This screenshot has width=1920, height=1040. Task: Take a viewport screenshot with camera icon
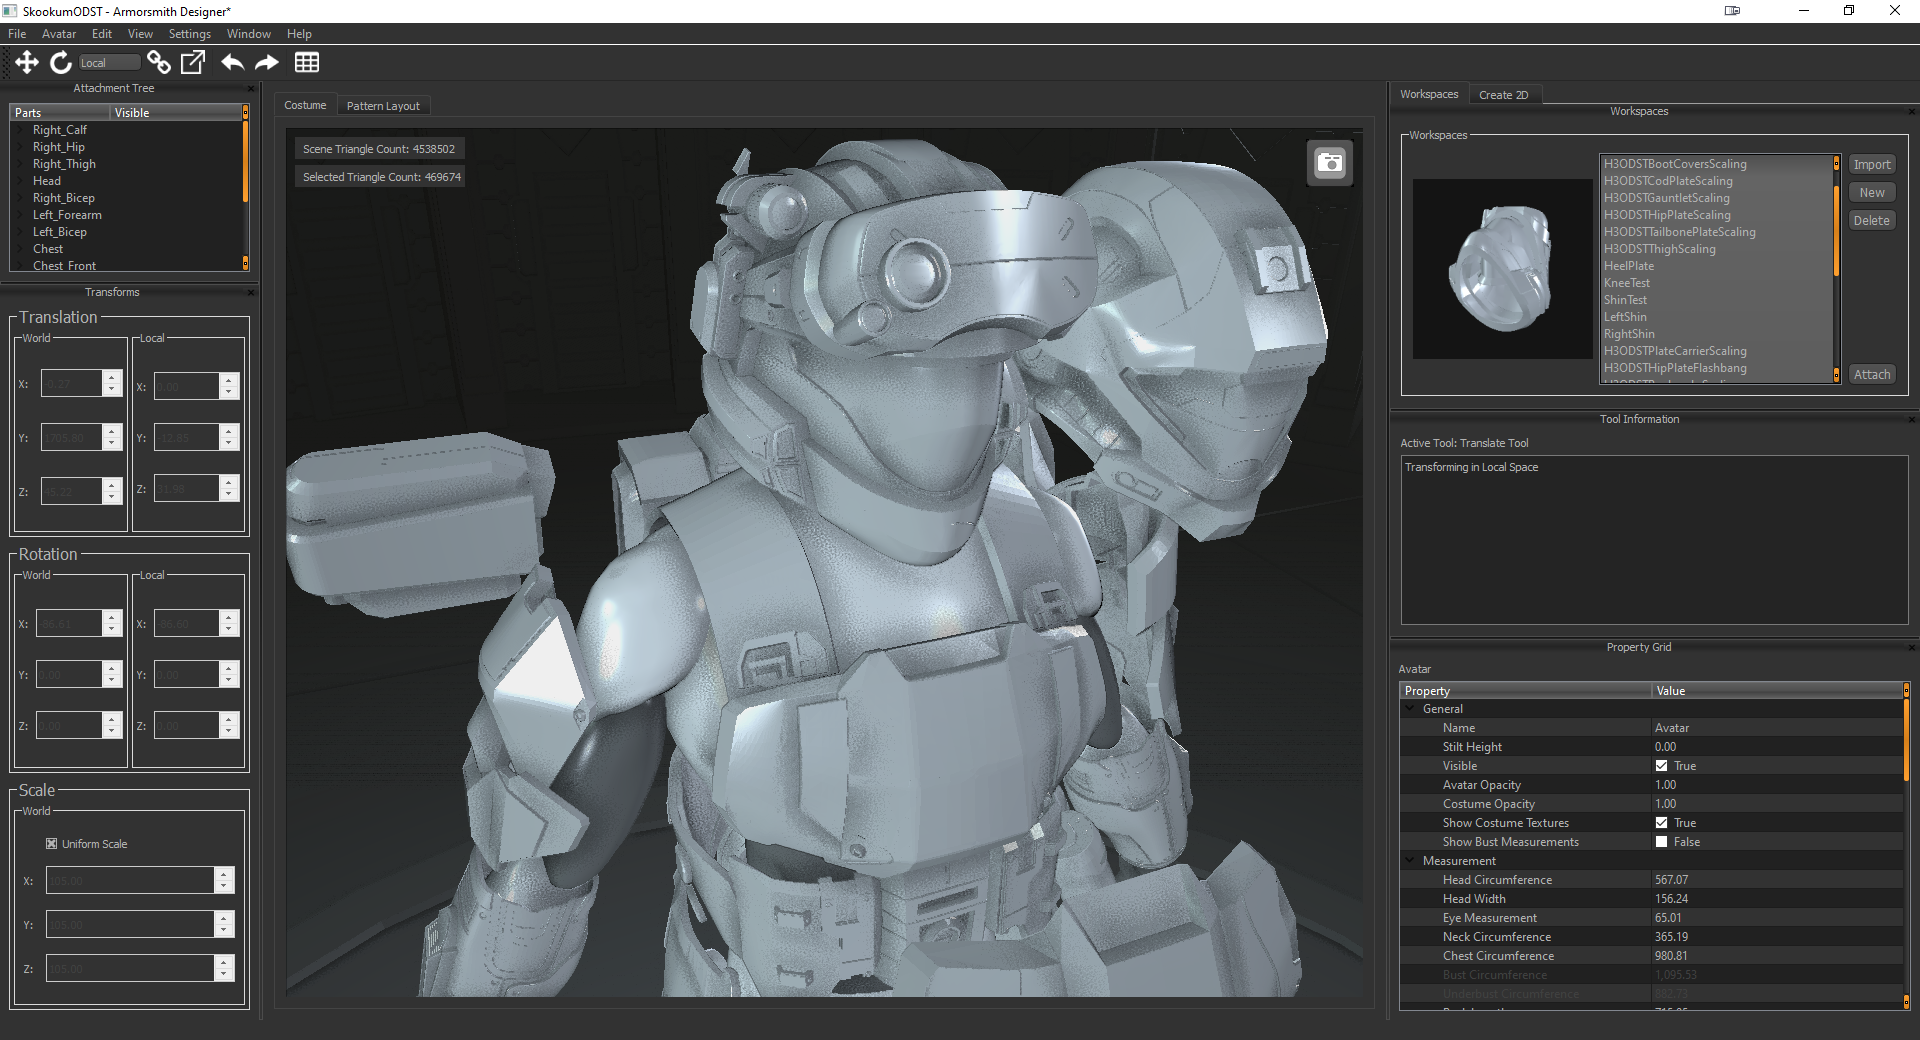coord(1330,163)
